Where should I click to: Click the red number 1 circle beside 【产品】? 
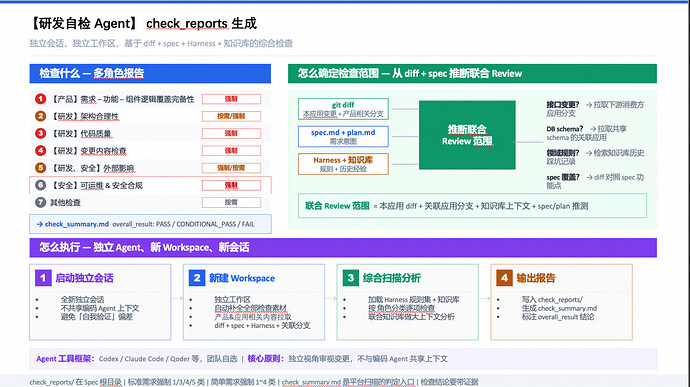coord(40,99)
